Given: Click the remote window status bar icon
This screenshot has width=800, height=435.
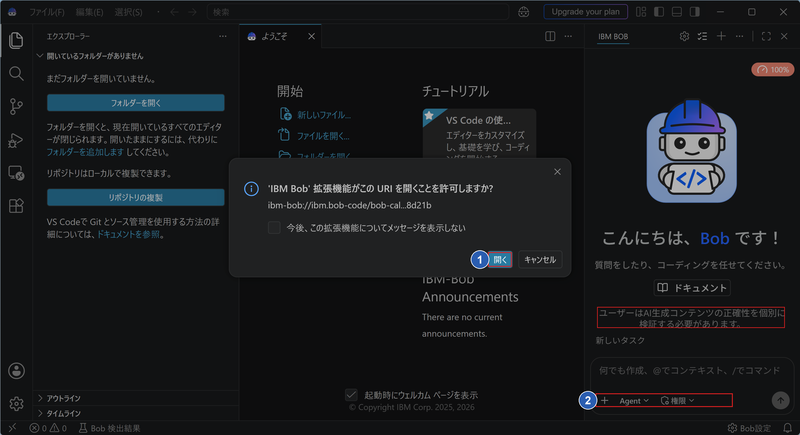Looking at the screenshot, I should [12, 428].
